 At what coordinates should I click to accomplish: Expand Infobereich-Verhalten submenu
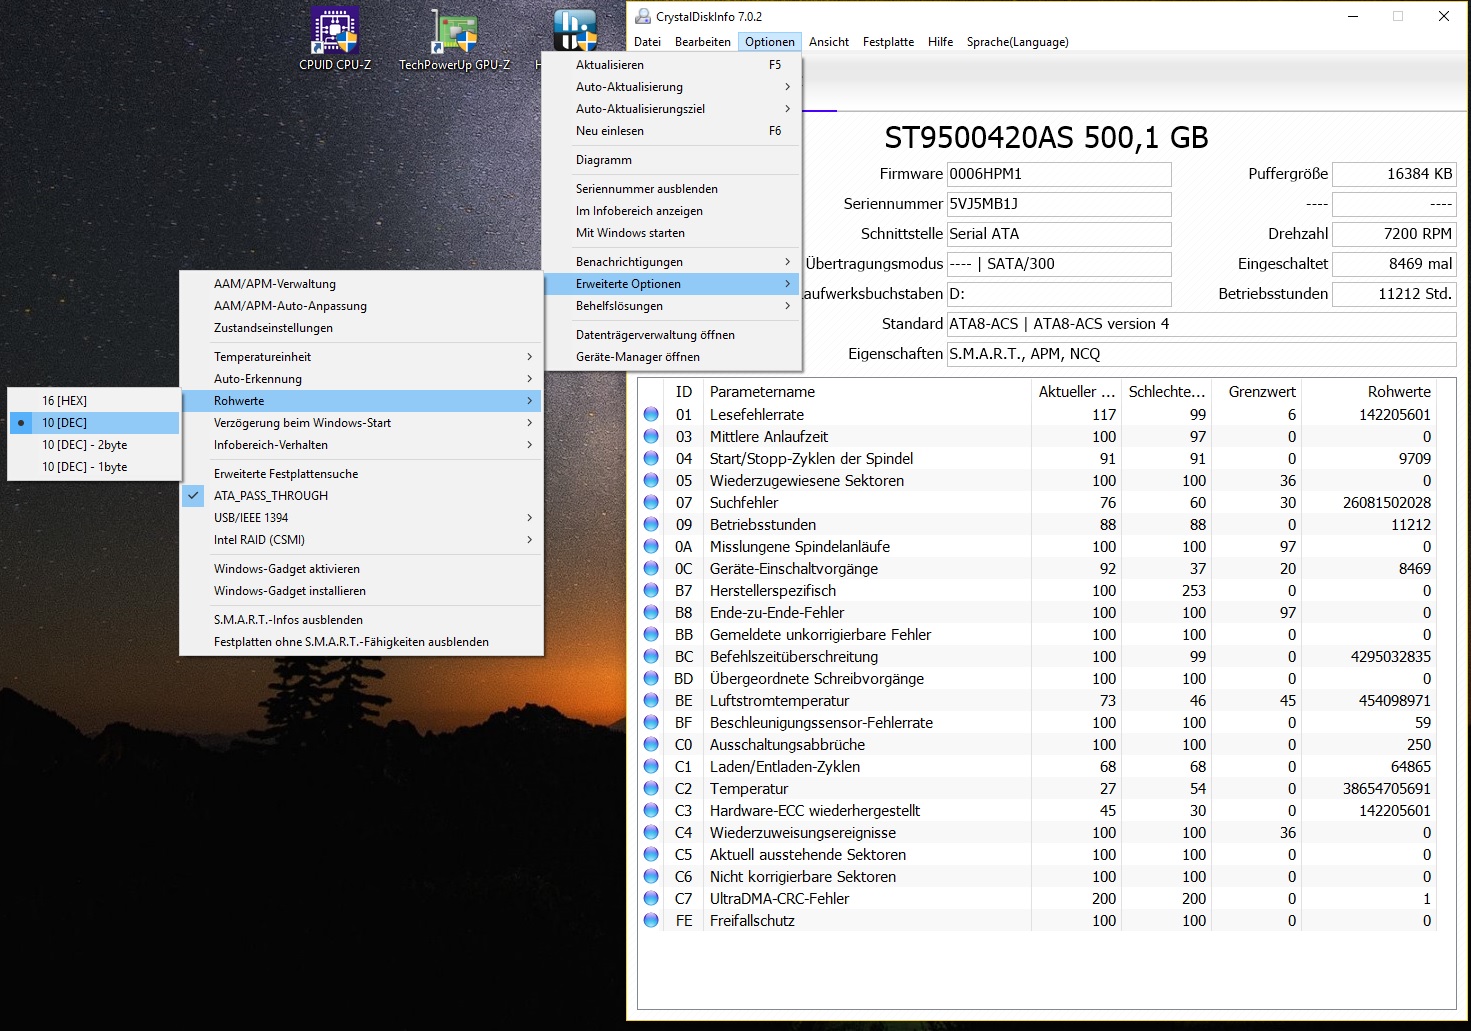point(361,445)
